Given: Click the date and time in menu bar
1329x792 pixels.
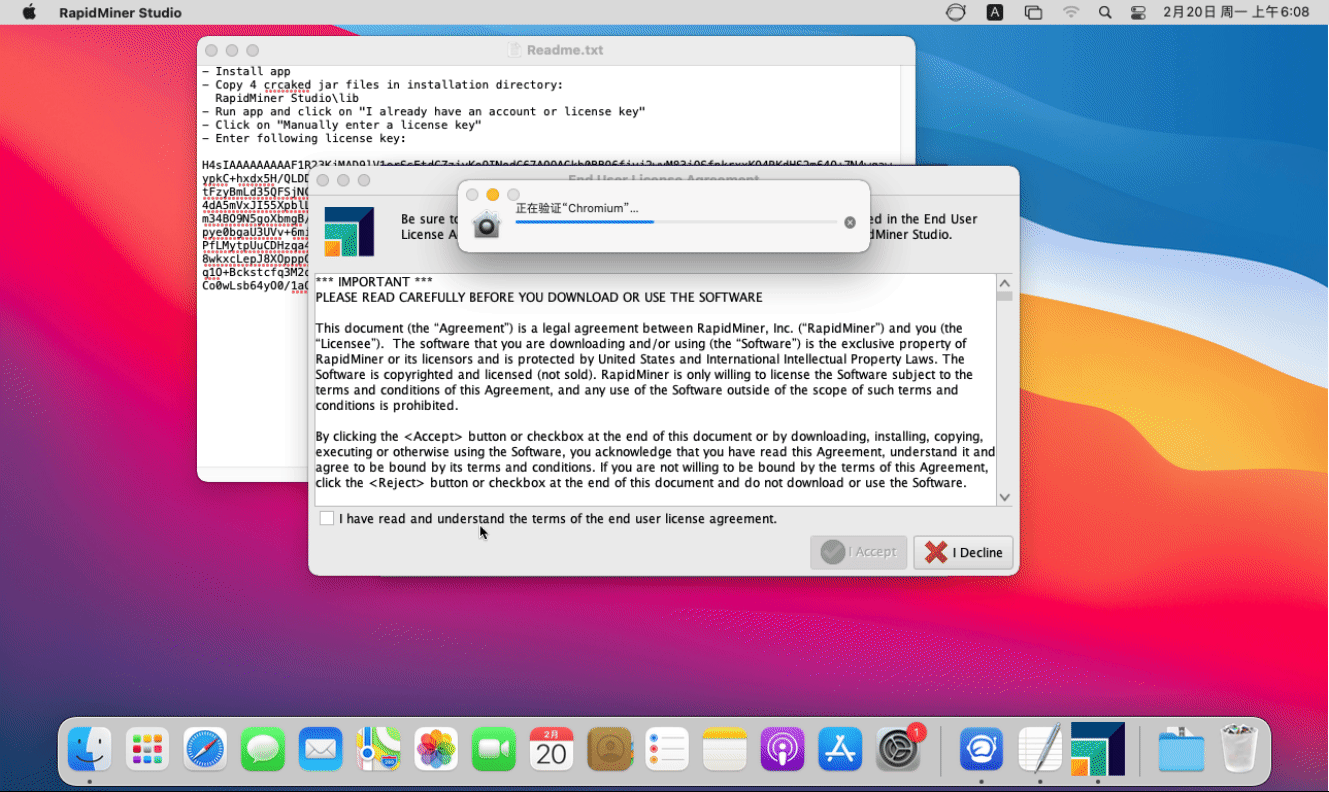Looking at the screenshot, I should click(1236, 12).
